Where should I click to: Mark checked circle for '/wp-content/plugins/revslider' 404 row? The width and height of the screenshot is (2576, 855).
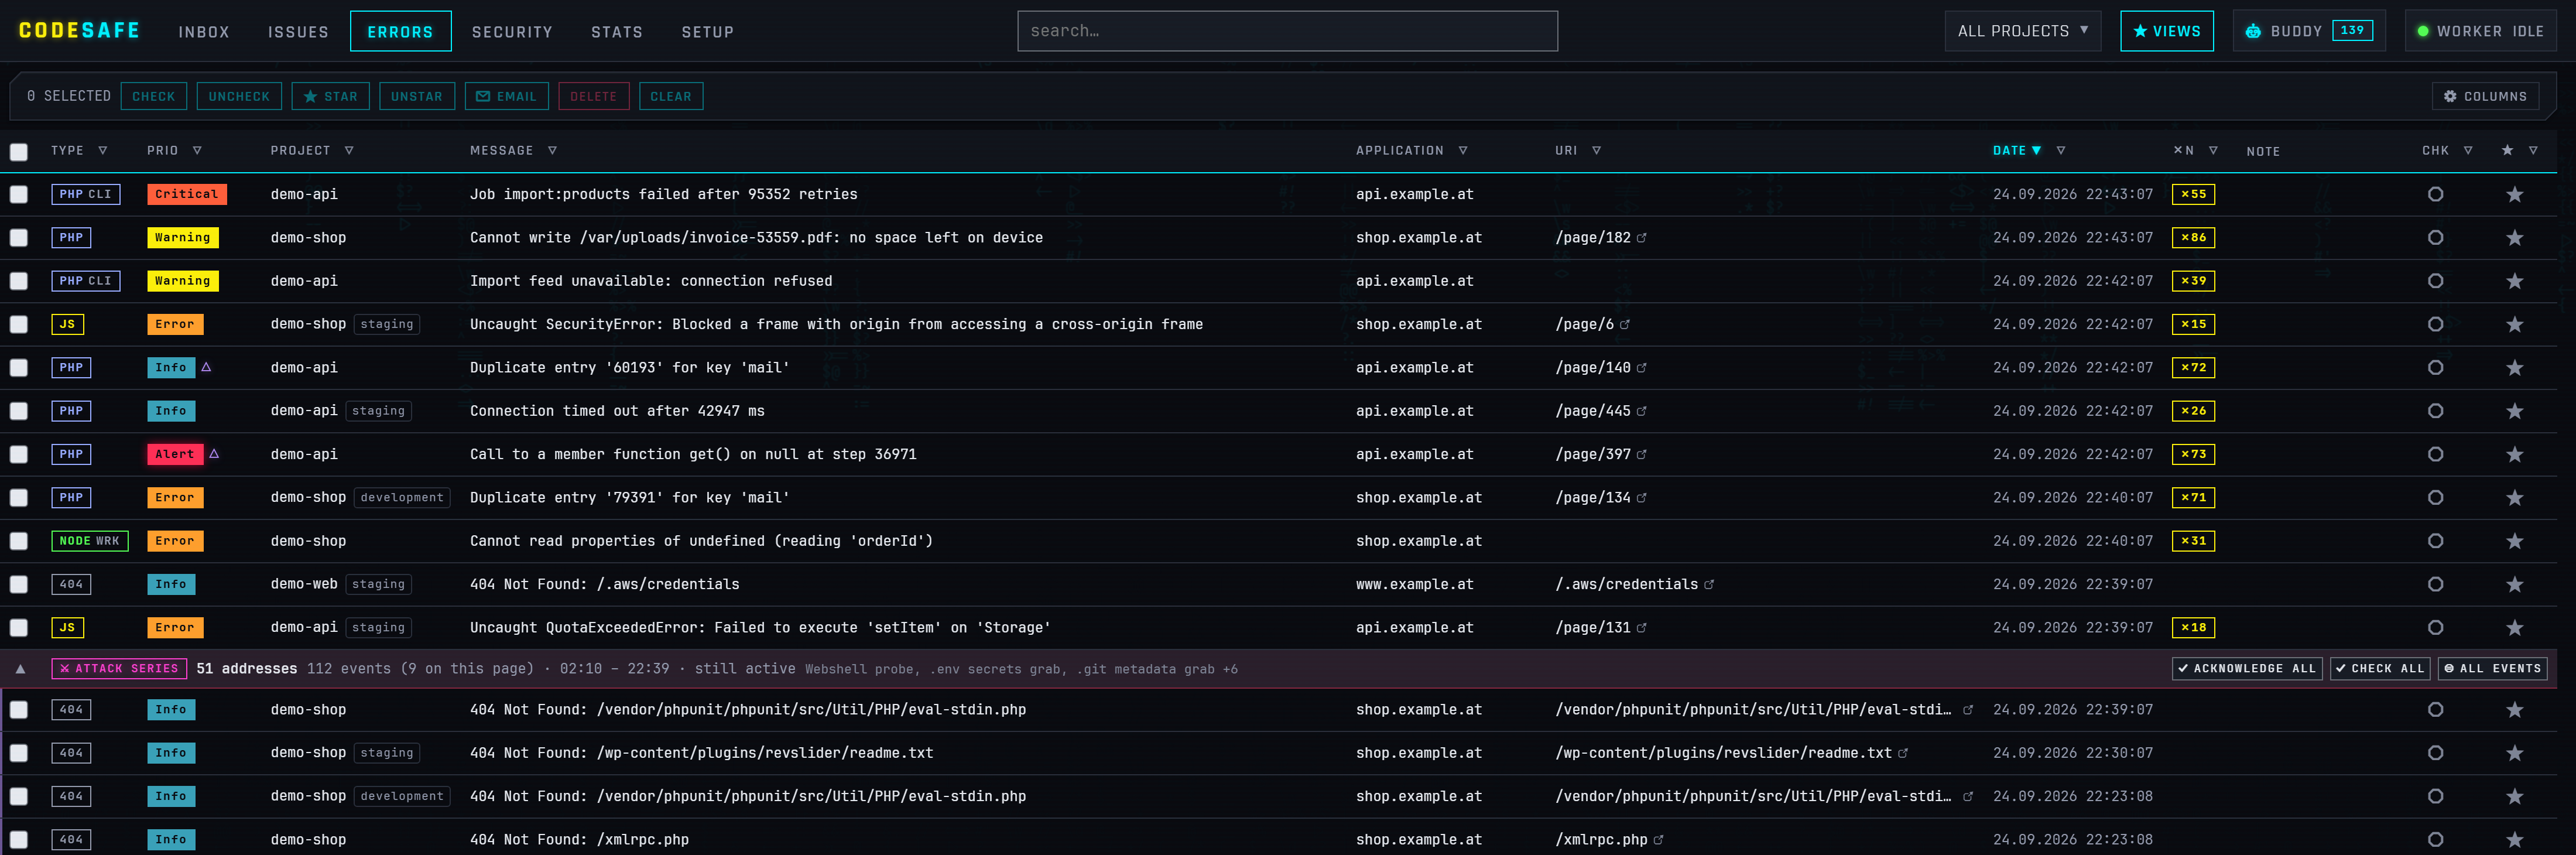[2435, 753]
